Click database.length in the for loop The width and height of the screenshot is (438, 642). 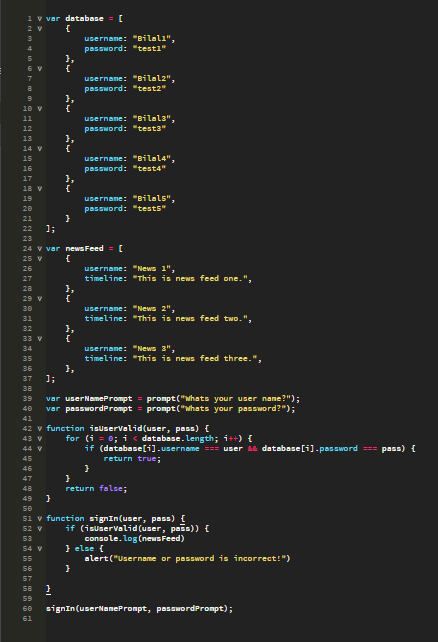[178, 439]
